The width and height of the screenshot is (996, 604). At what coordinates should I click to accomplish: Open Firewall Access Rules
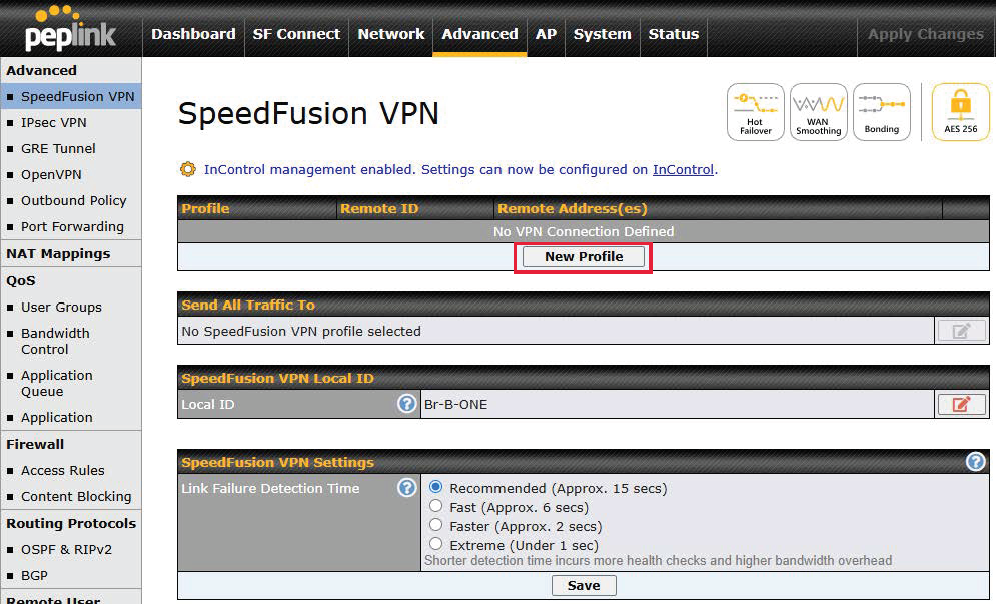pos(62,471)
